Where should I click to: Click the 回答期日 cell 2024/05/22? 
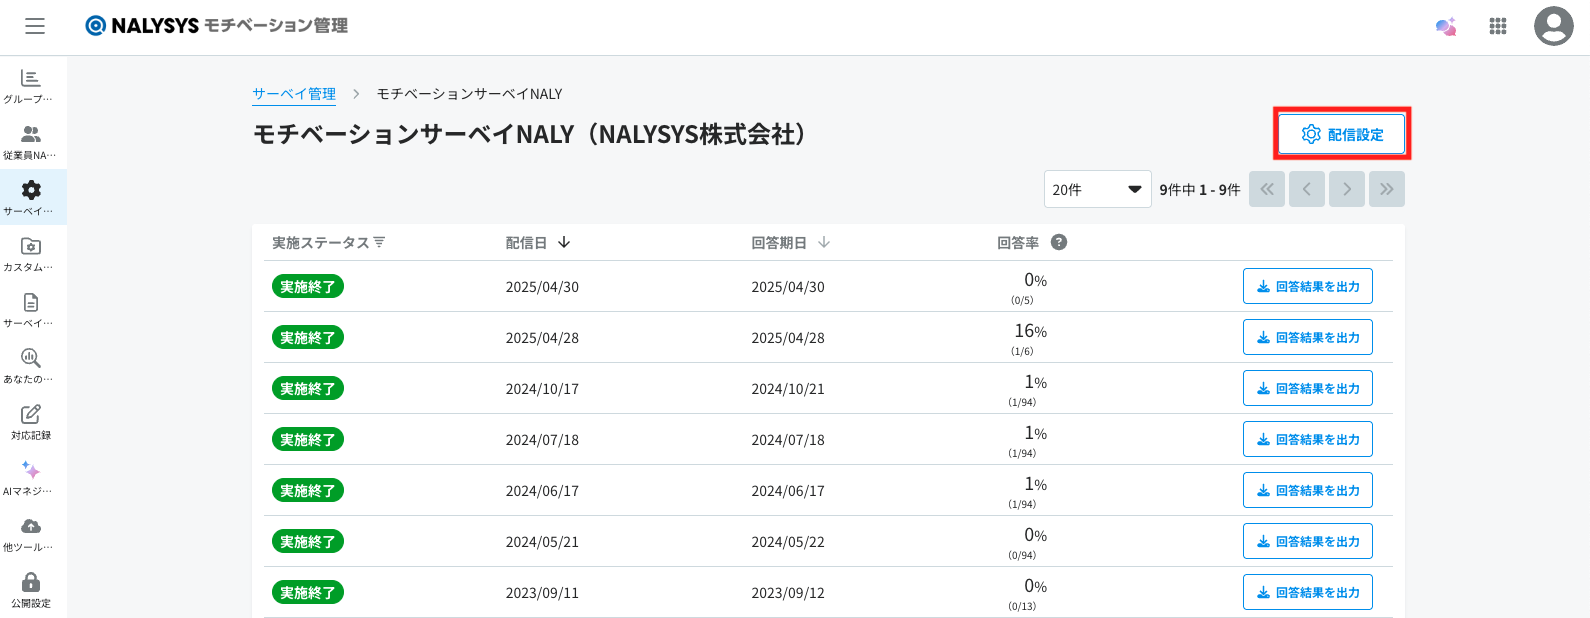(788, 542)
